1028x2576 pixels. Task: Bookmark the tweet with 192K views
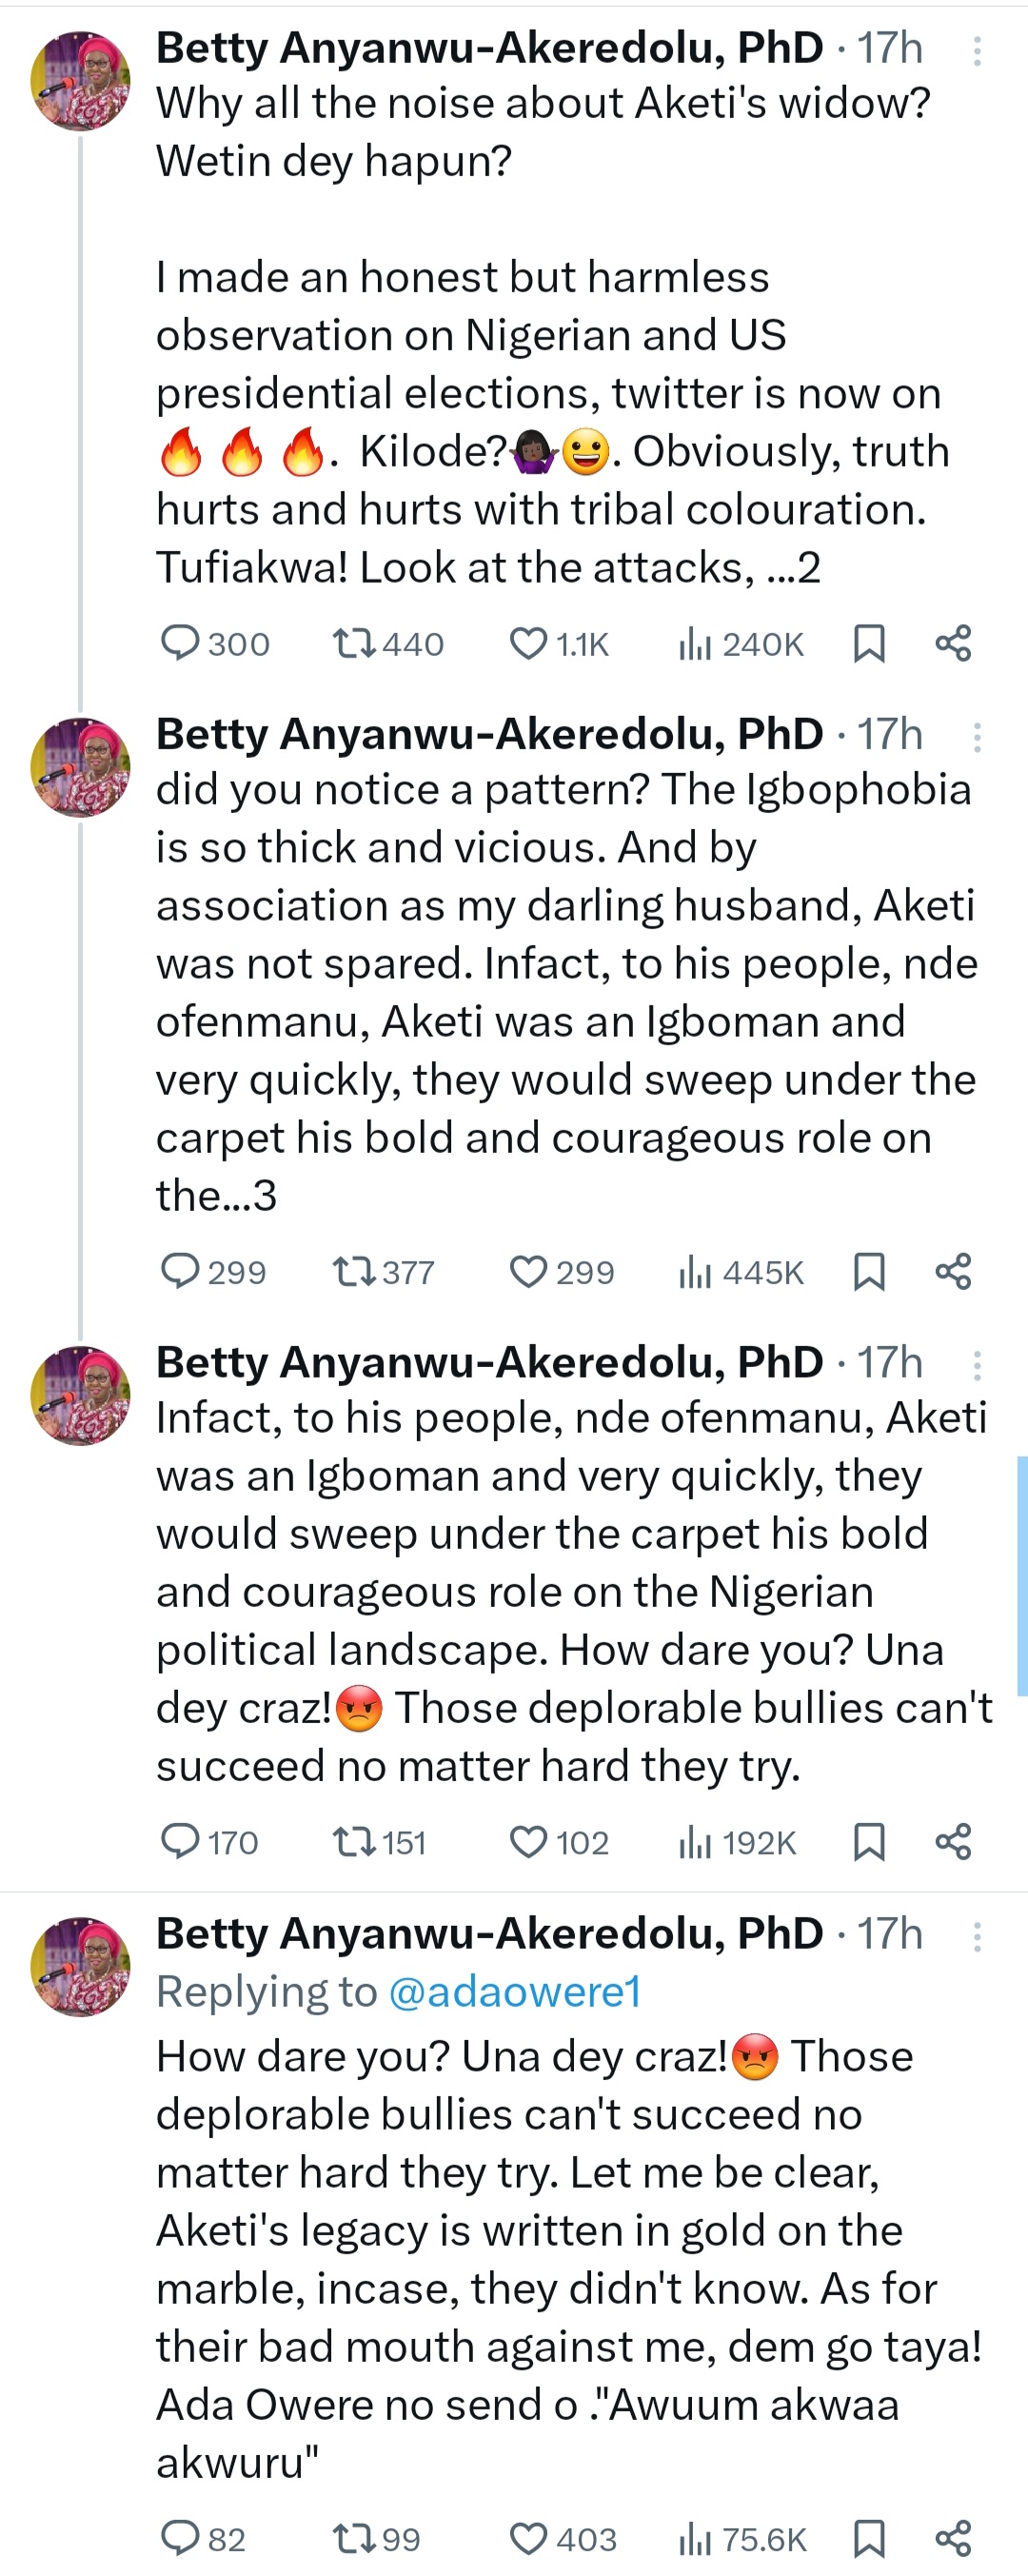[868, 1841]
